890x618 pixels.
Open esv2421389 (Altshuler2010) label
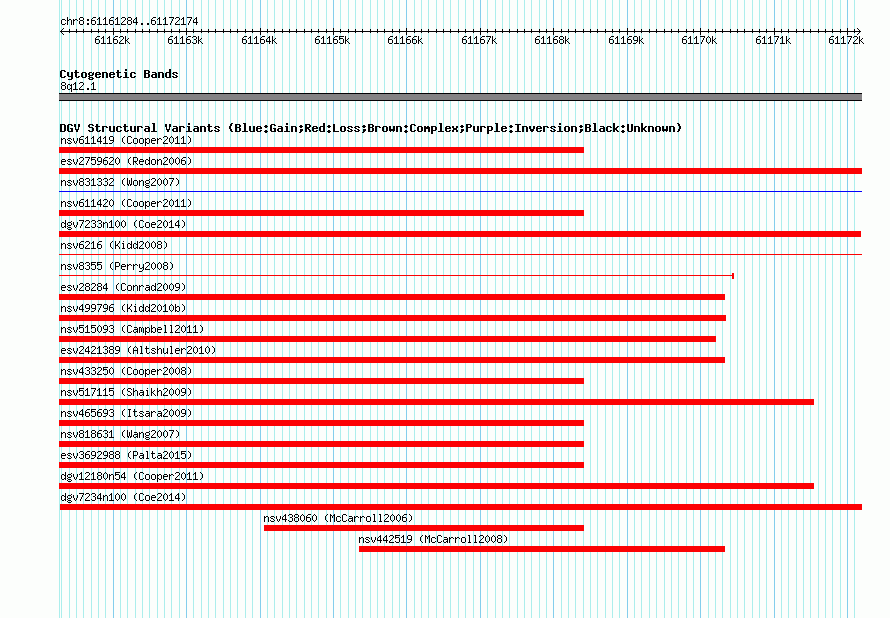pyautogui.click(x=138, y=350)
